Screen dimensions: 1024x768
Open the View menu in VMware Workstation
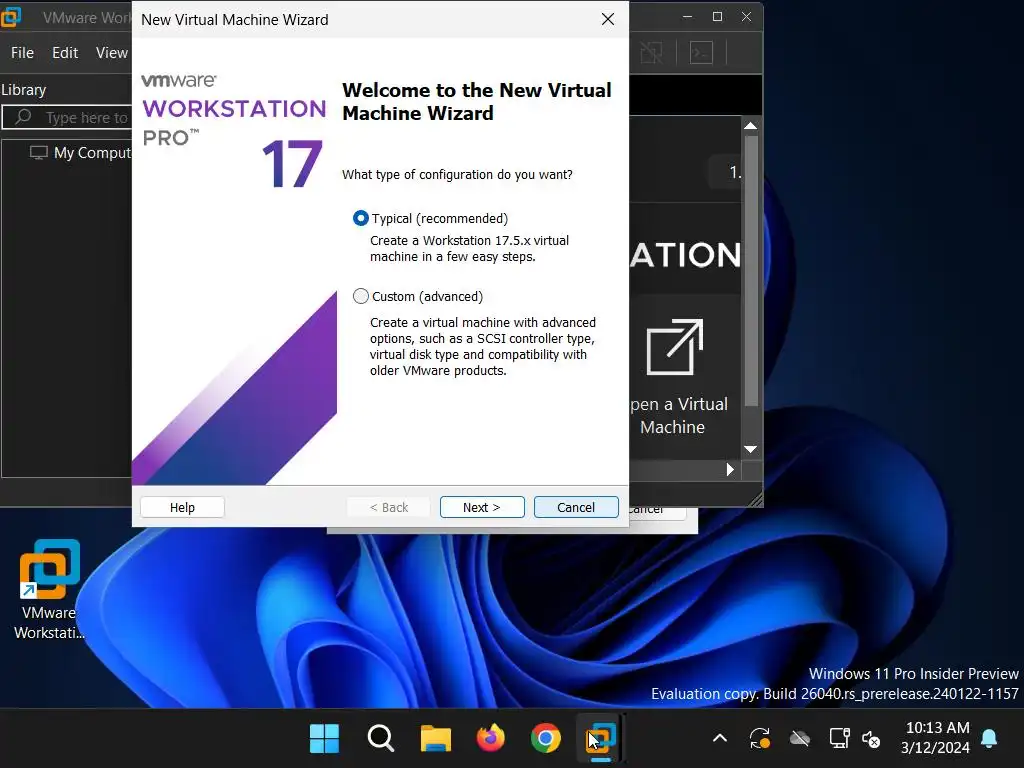112,53
